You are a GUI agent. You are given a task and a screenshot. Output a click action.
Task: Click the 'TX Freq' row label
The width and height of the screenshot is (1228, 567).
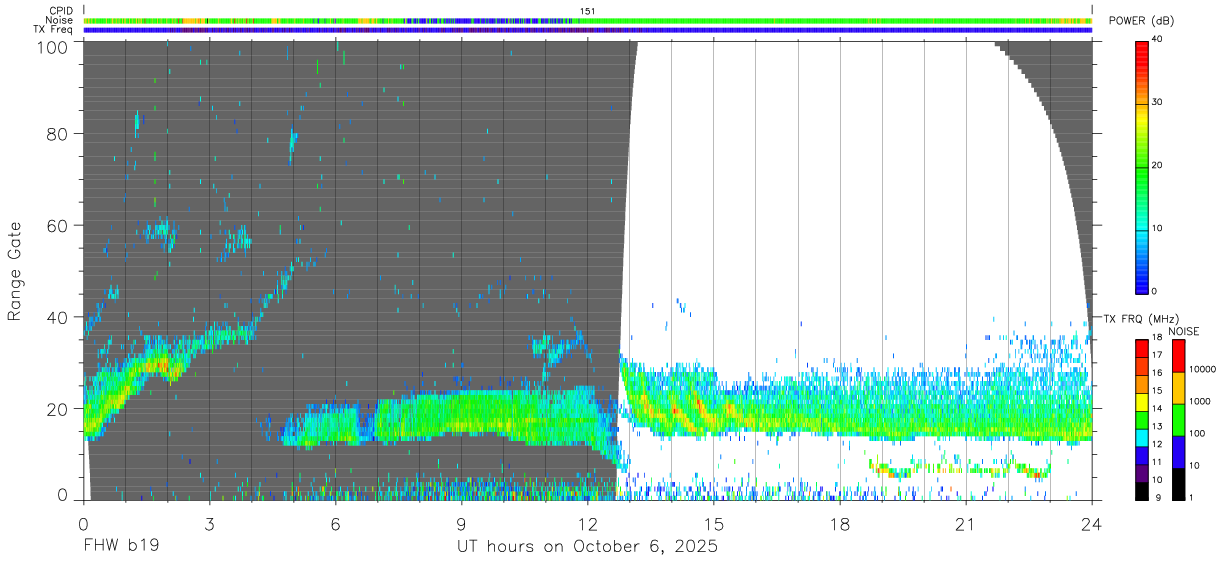[54, 30]
